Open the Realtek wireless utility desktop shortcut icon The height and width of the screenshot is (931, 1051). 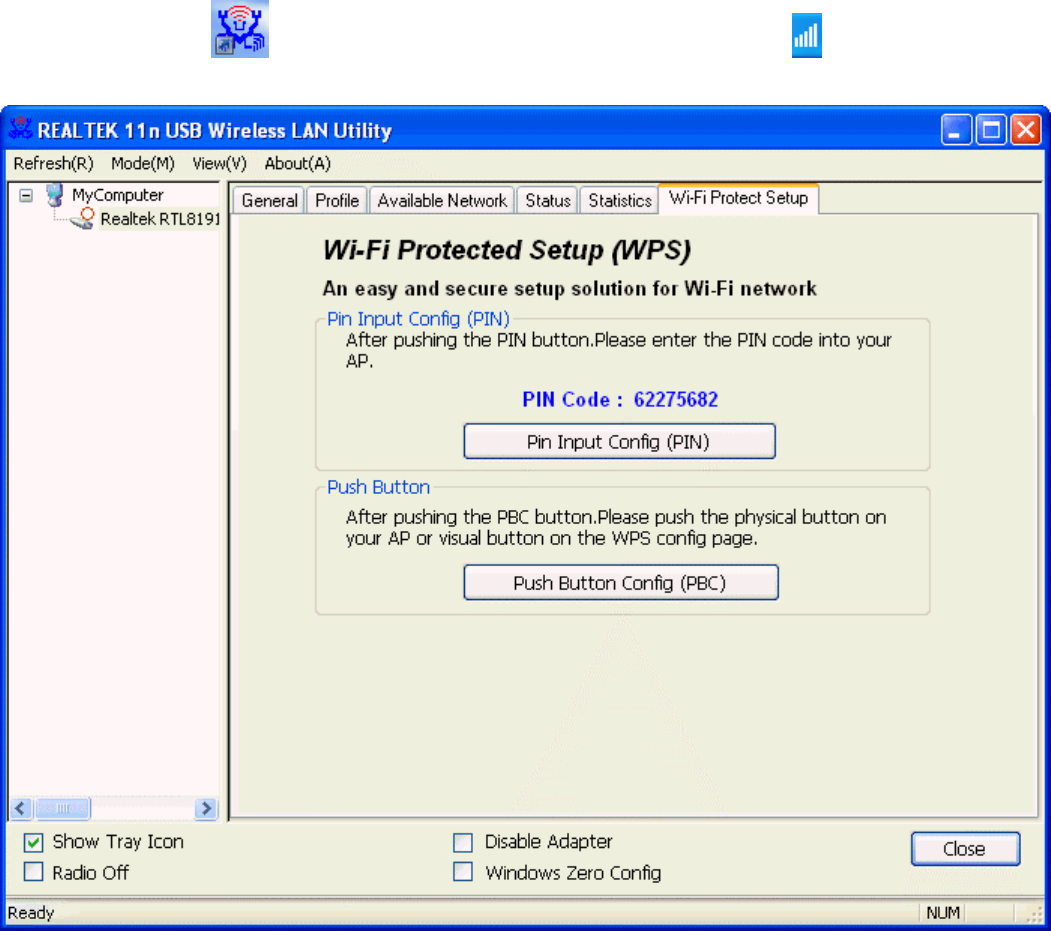point(240,29)
